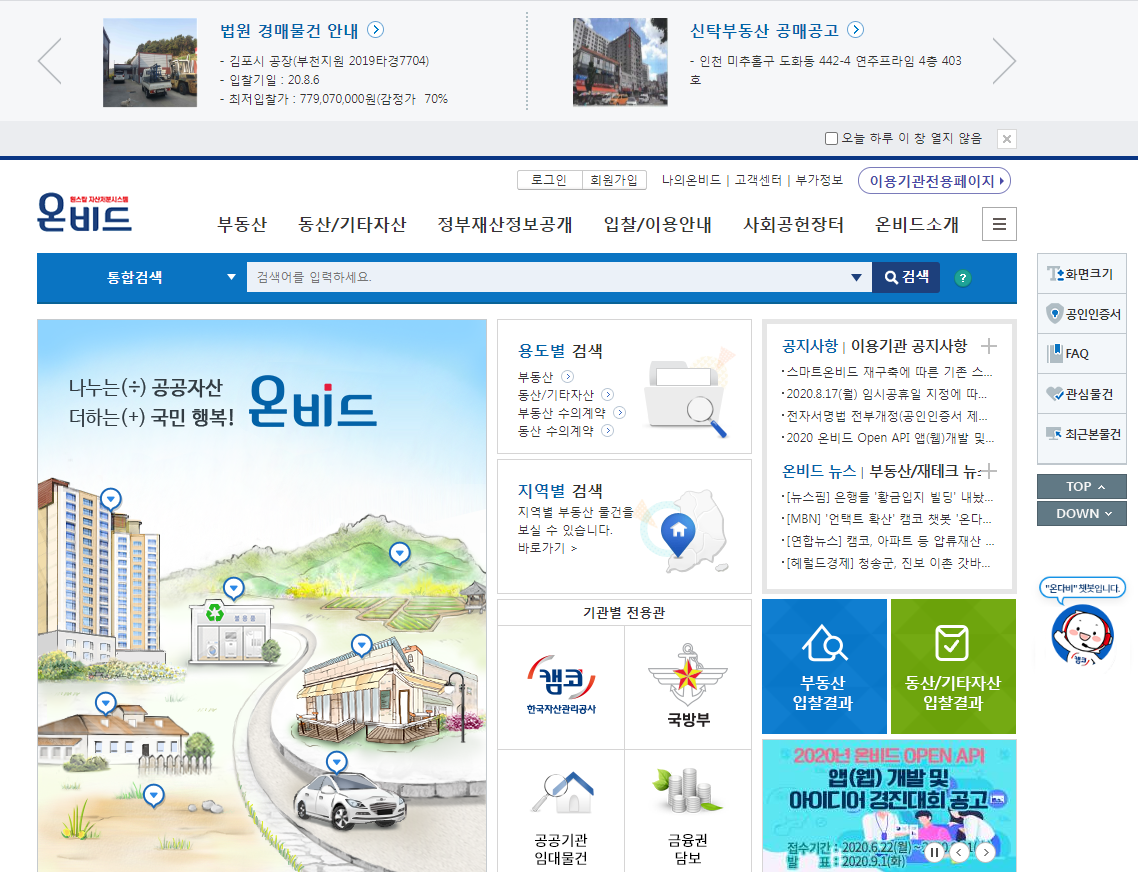Select the 온비드 뉴스 tab

[x=819, y=471]
